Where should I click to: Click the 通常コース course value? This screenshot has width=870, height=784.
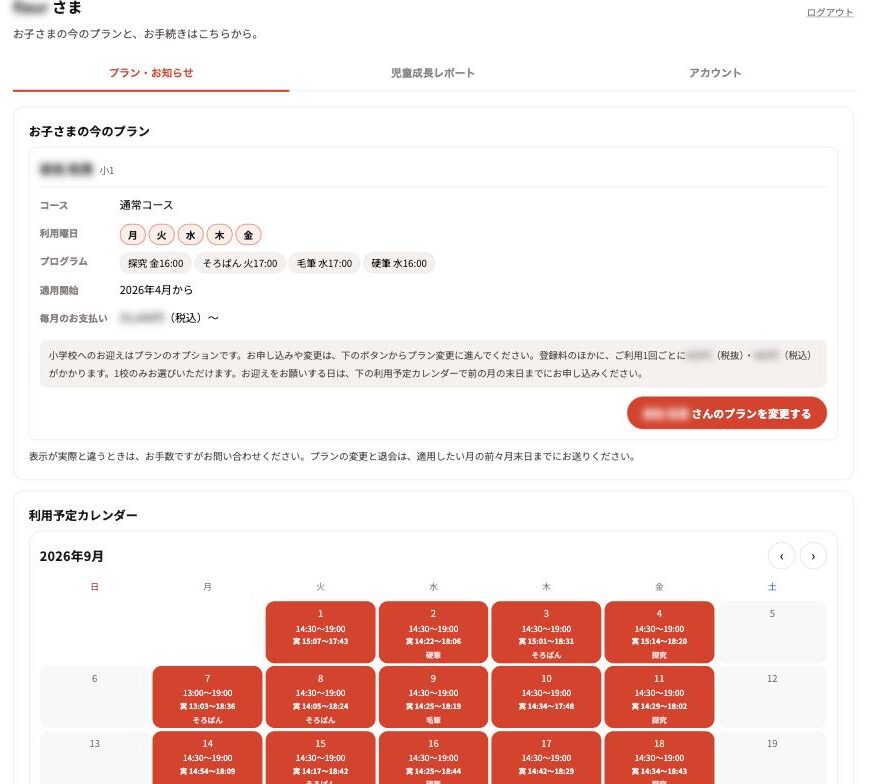click(x=146, y=205)
